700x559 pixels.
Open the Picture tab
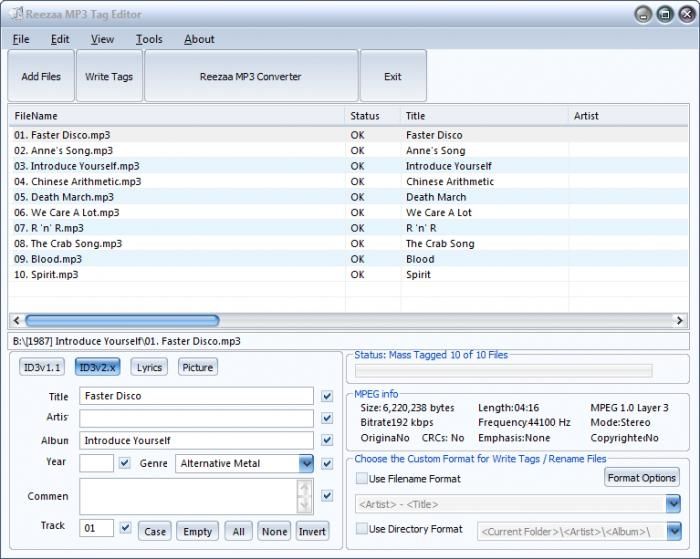tap(197, 367)
